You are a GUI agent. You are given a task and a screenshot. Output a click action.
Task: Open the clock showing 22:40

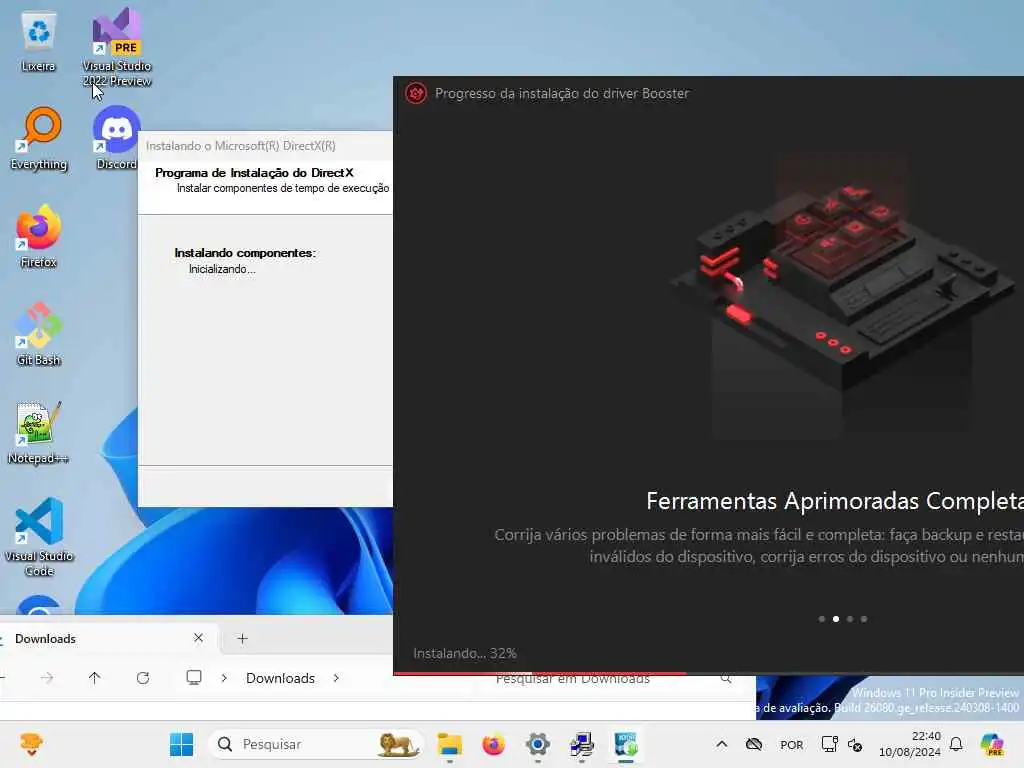click(x=909, y=744)
